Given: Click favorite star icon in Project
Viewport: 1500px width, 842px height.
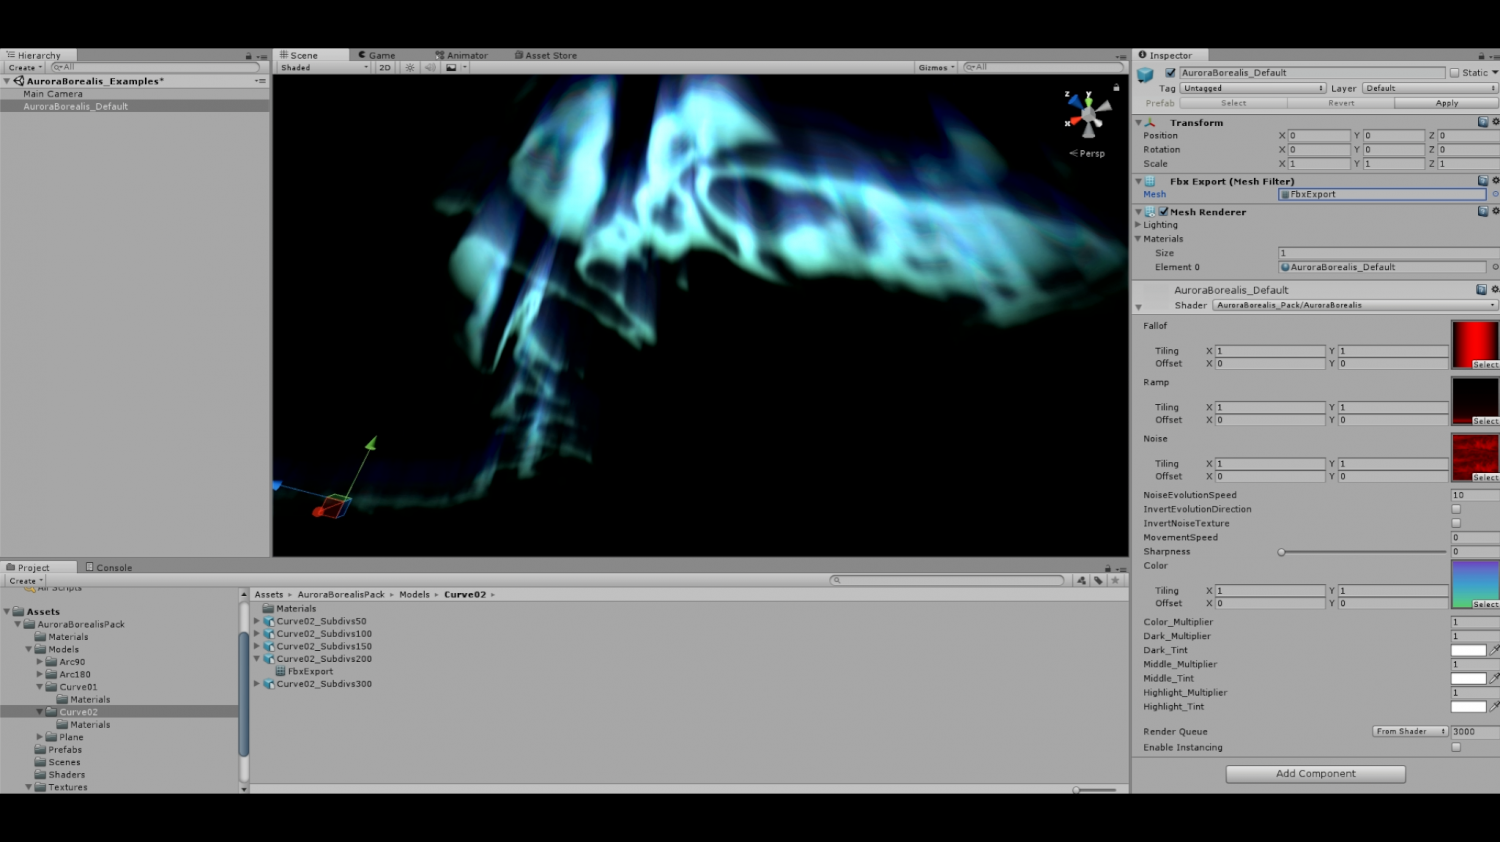Looking at the screenshot, I should tap(1115, 580).
